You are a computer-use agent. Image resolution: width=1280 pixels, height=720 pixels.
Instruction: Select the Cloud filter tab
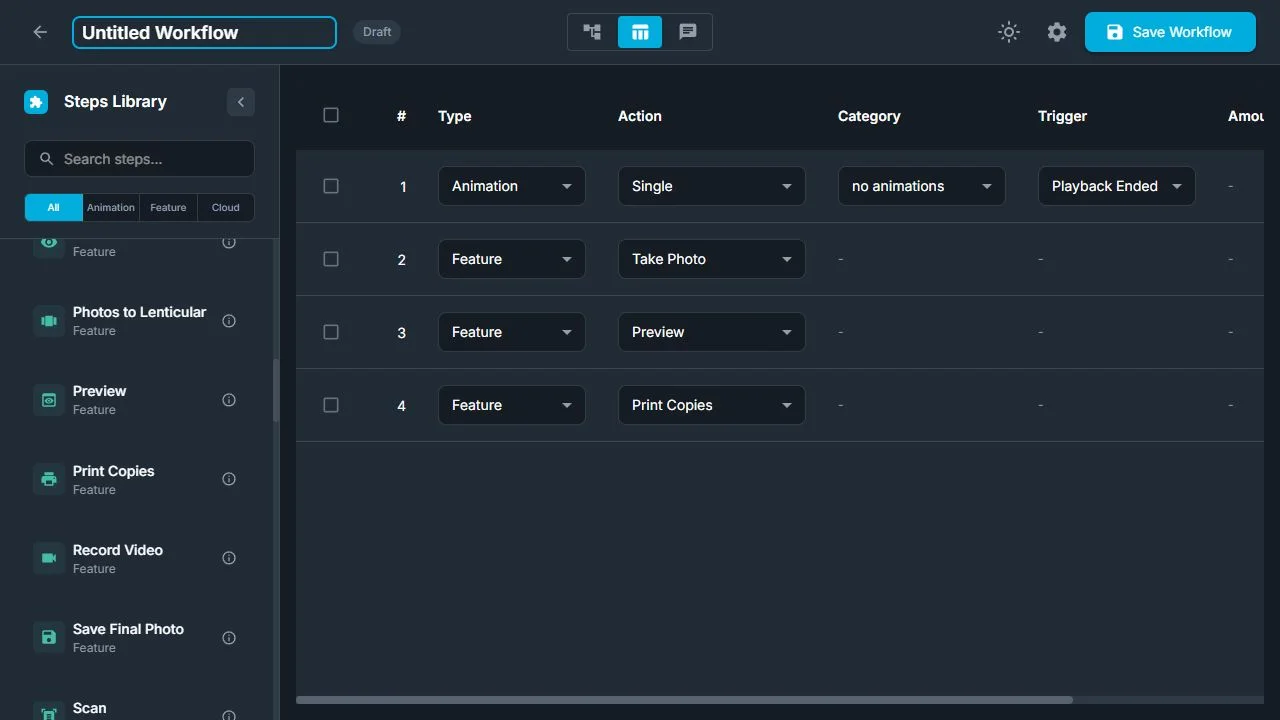pyautogui.click(x=226, y=207)
